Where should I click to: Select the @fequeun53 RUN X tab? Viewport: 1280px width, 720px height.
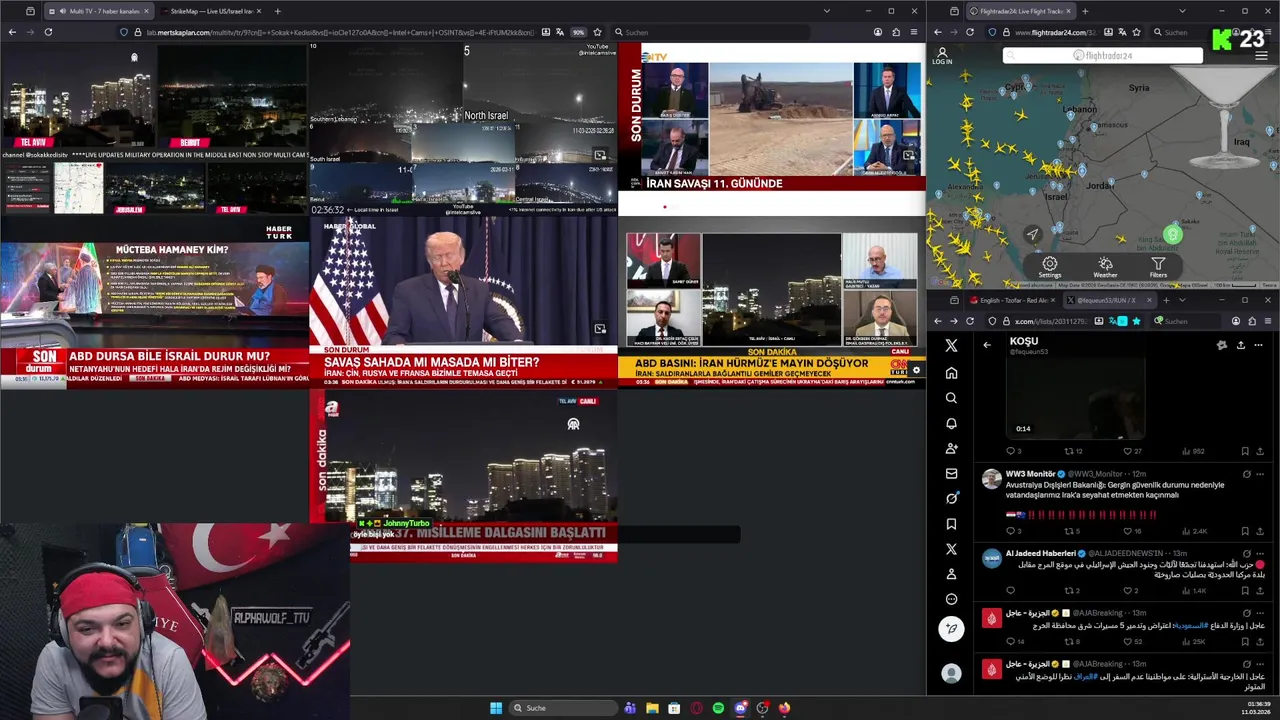tap(1108, 300)
